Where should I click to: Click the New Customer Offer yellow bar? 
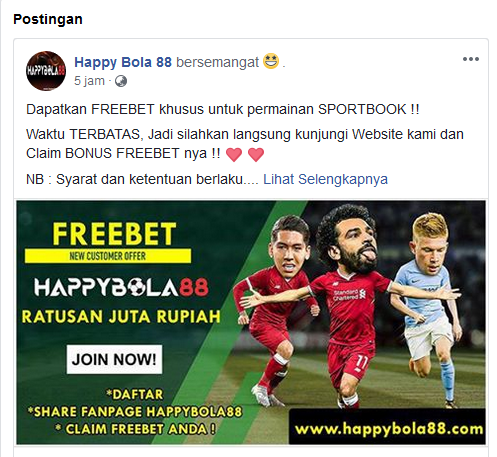[108, 256]
